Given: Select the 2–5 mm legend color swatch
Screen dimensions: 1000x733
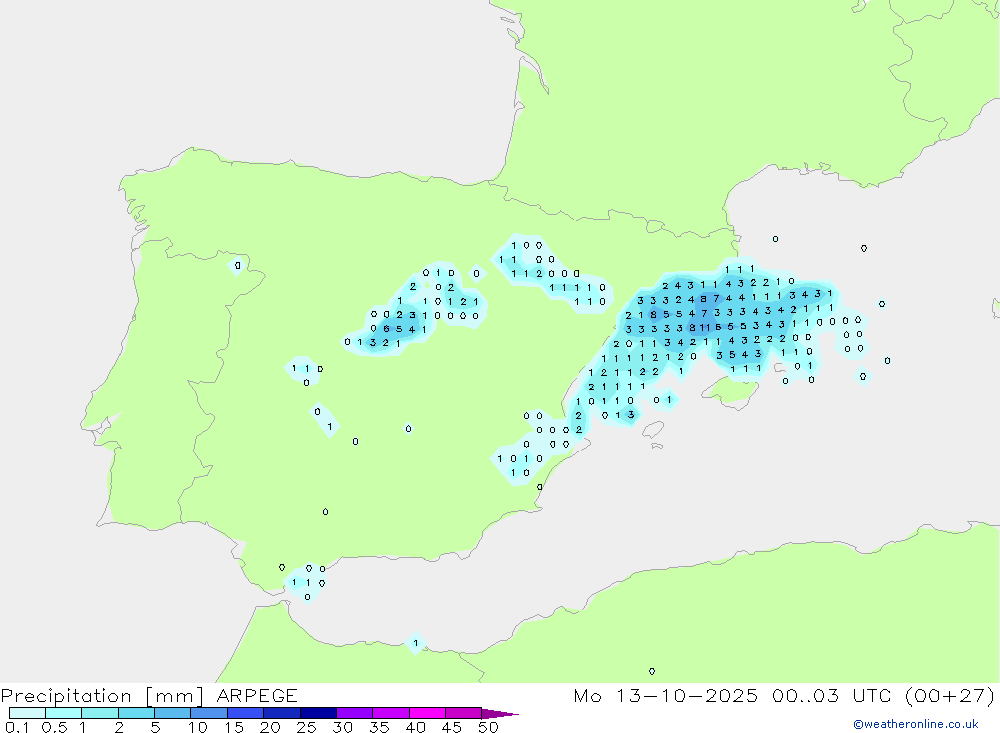Looking at the screenshot, I should coord(136,713).
